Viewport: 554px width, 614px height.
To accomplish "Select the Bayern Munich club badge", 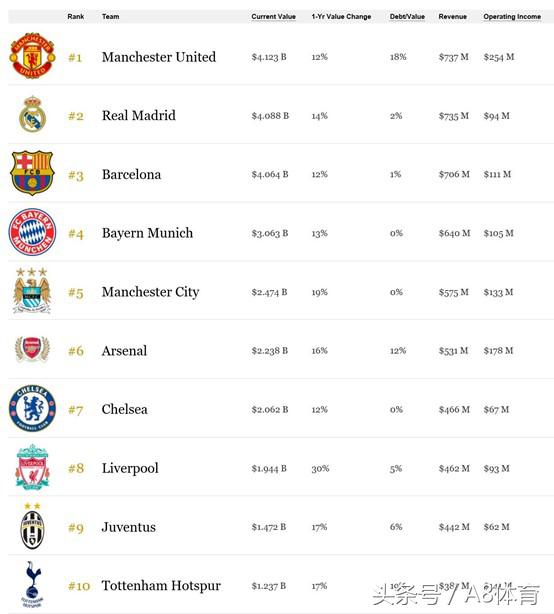I will (x=32, y=232).
